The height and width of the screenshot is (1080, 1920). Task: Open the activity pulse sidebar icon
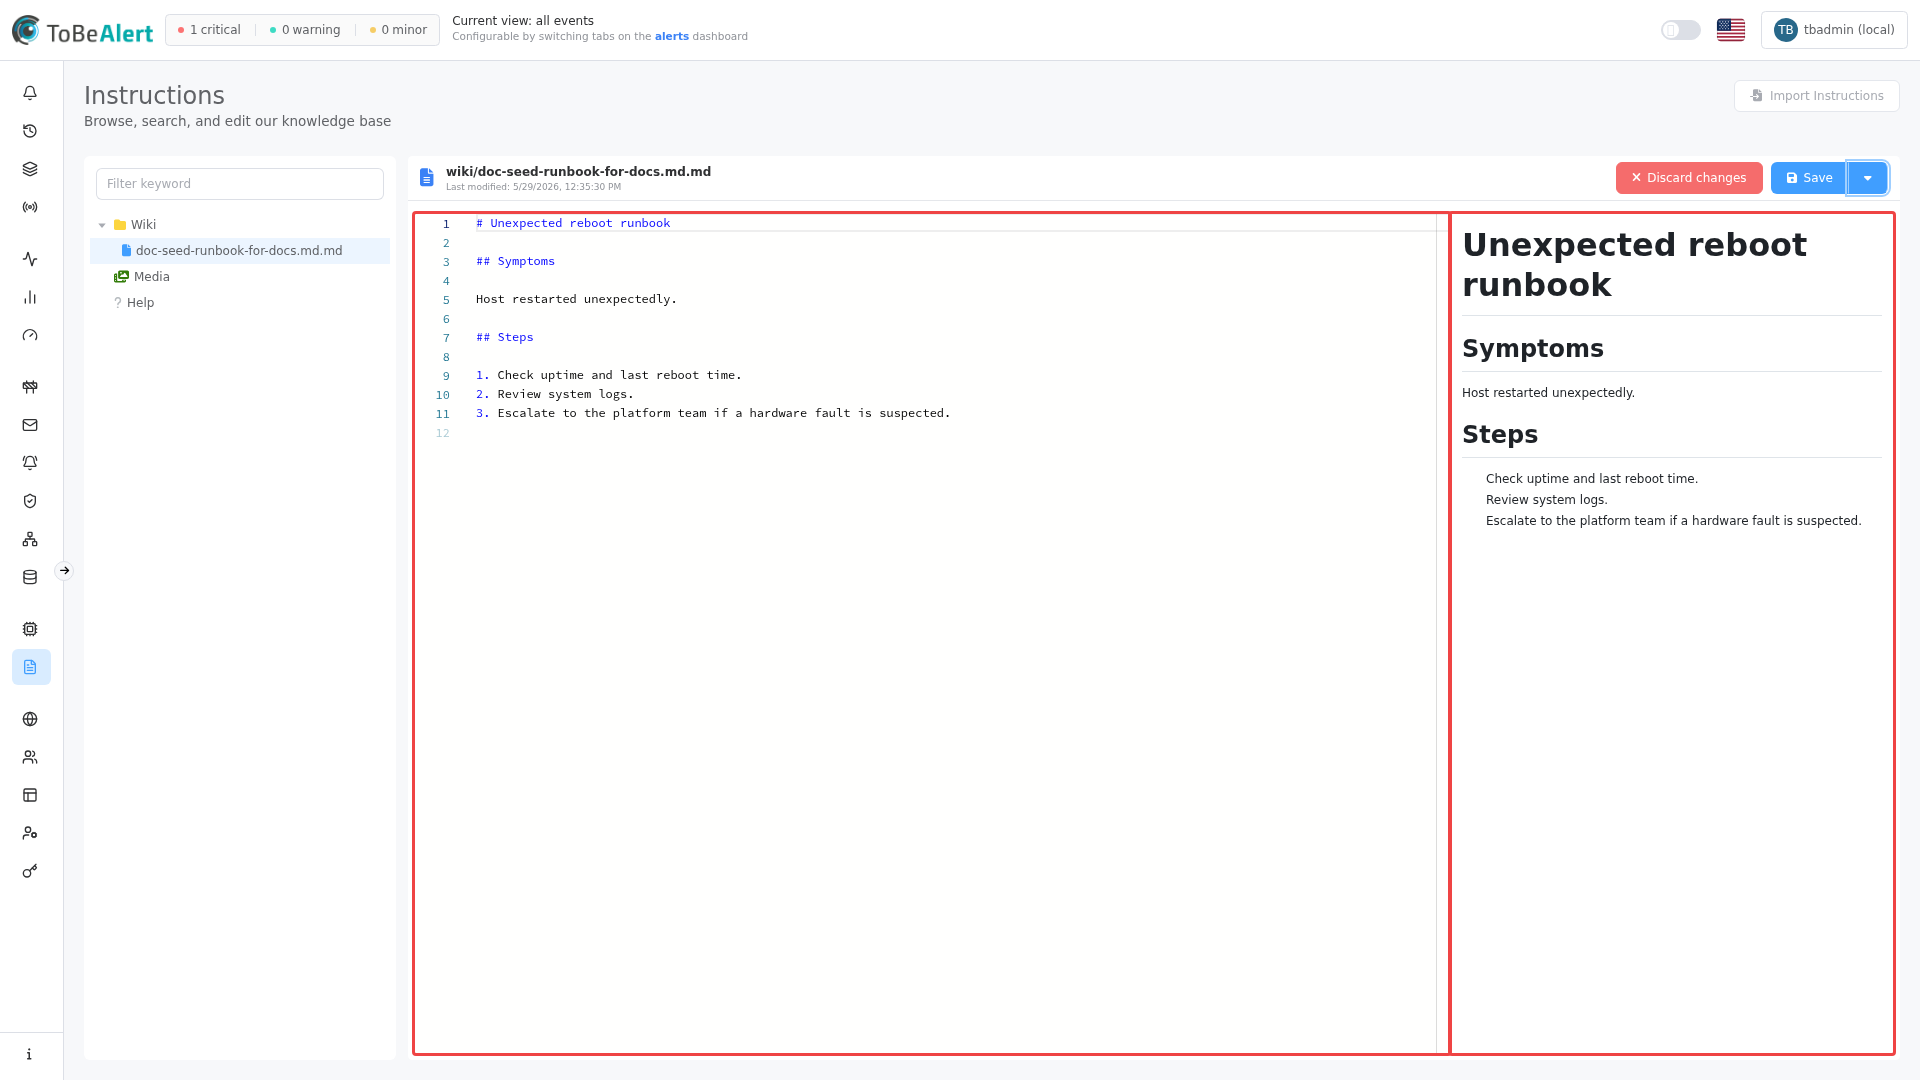coord(30,259)
